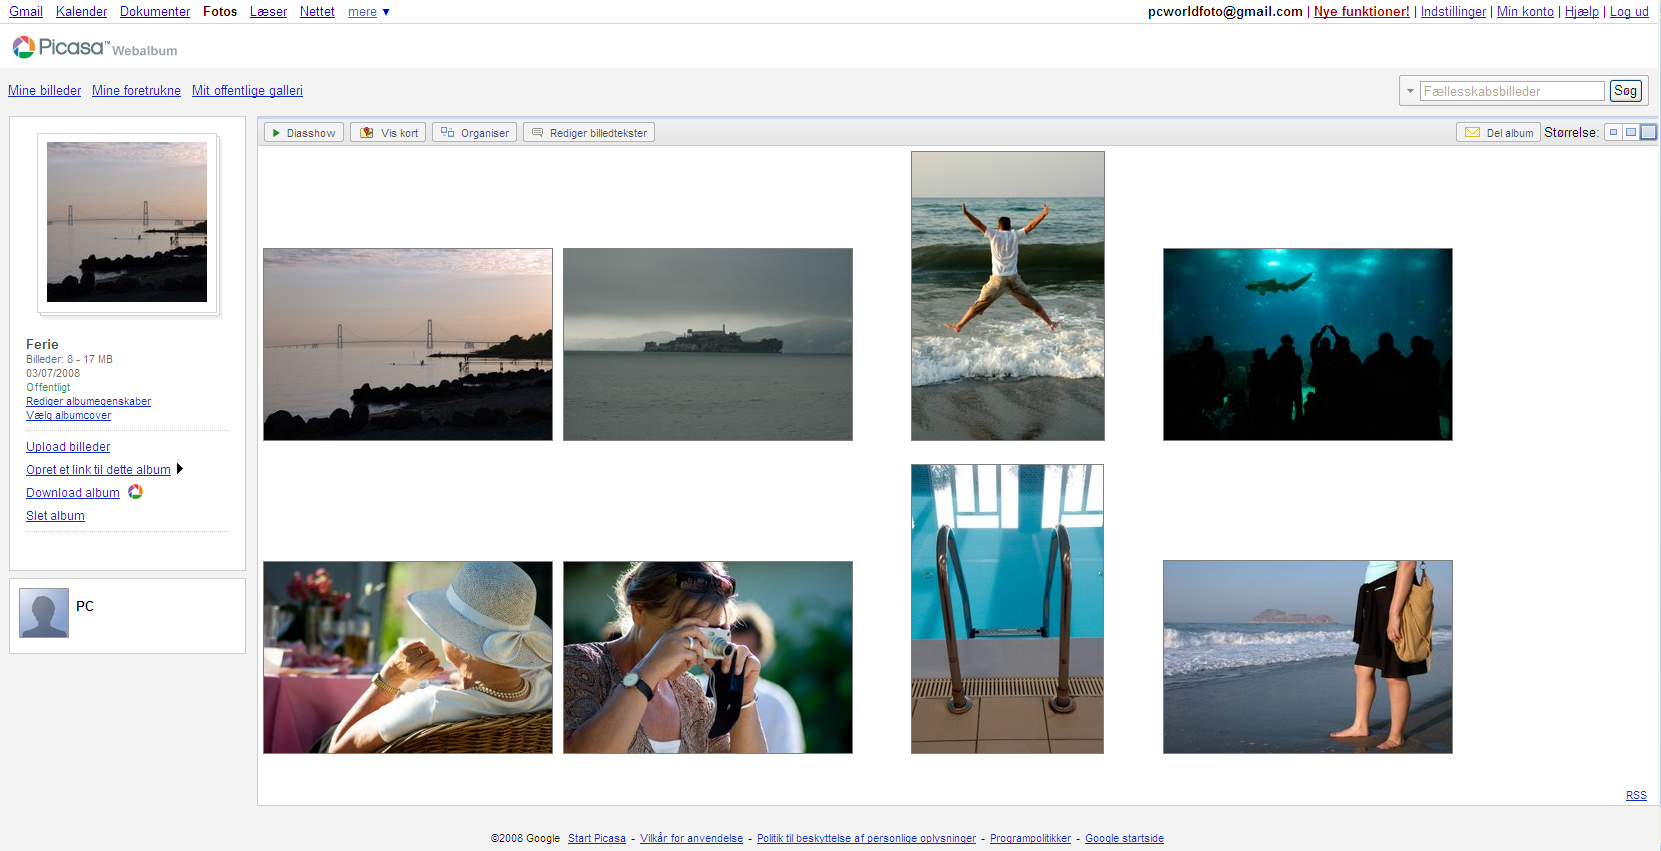Start the Diasshow slideshow
Image resolution: width=1661 pixels, height=851 pixels.
pyautogui.click(x=304, y=133)
